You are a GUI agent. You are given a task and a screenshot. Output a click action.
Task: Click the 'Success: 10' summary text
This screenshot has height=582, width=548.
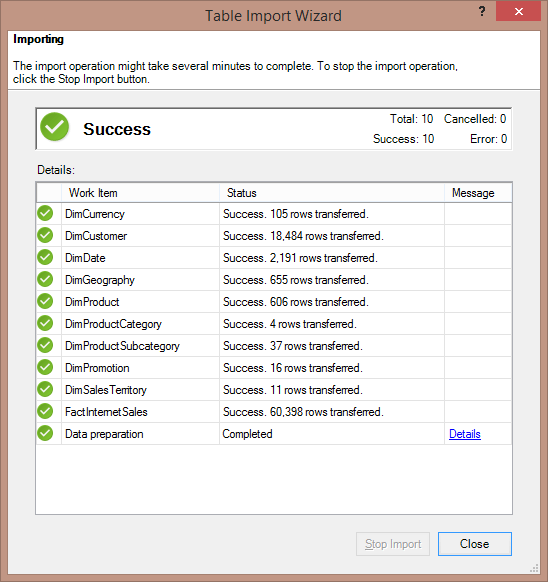point(404,139)
